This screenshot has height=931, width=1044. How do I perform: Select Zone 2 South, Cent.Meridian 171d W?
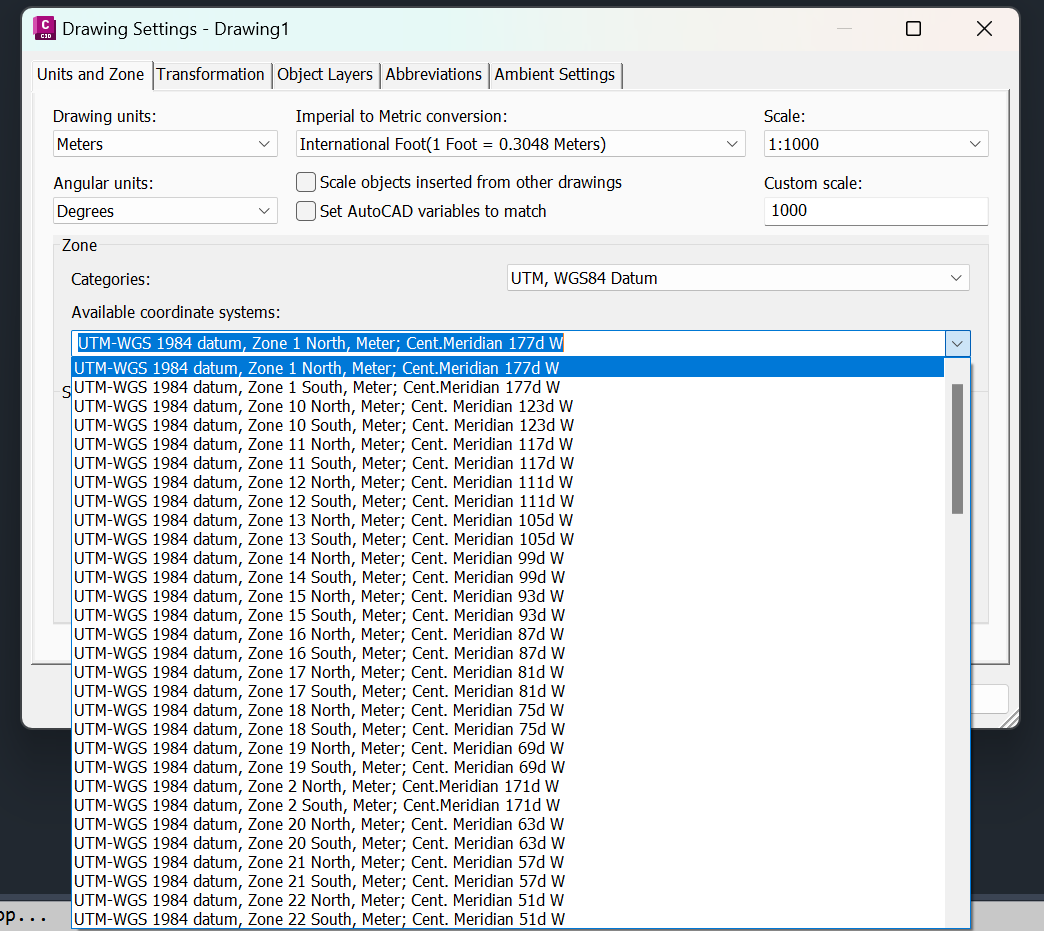(x=507, y=805)
